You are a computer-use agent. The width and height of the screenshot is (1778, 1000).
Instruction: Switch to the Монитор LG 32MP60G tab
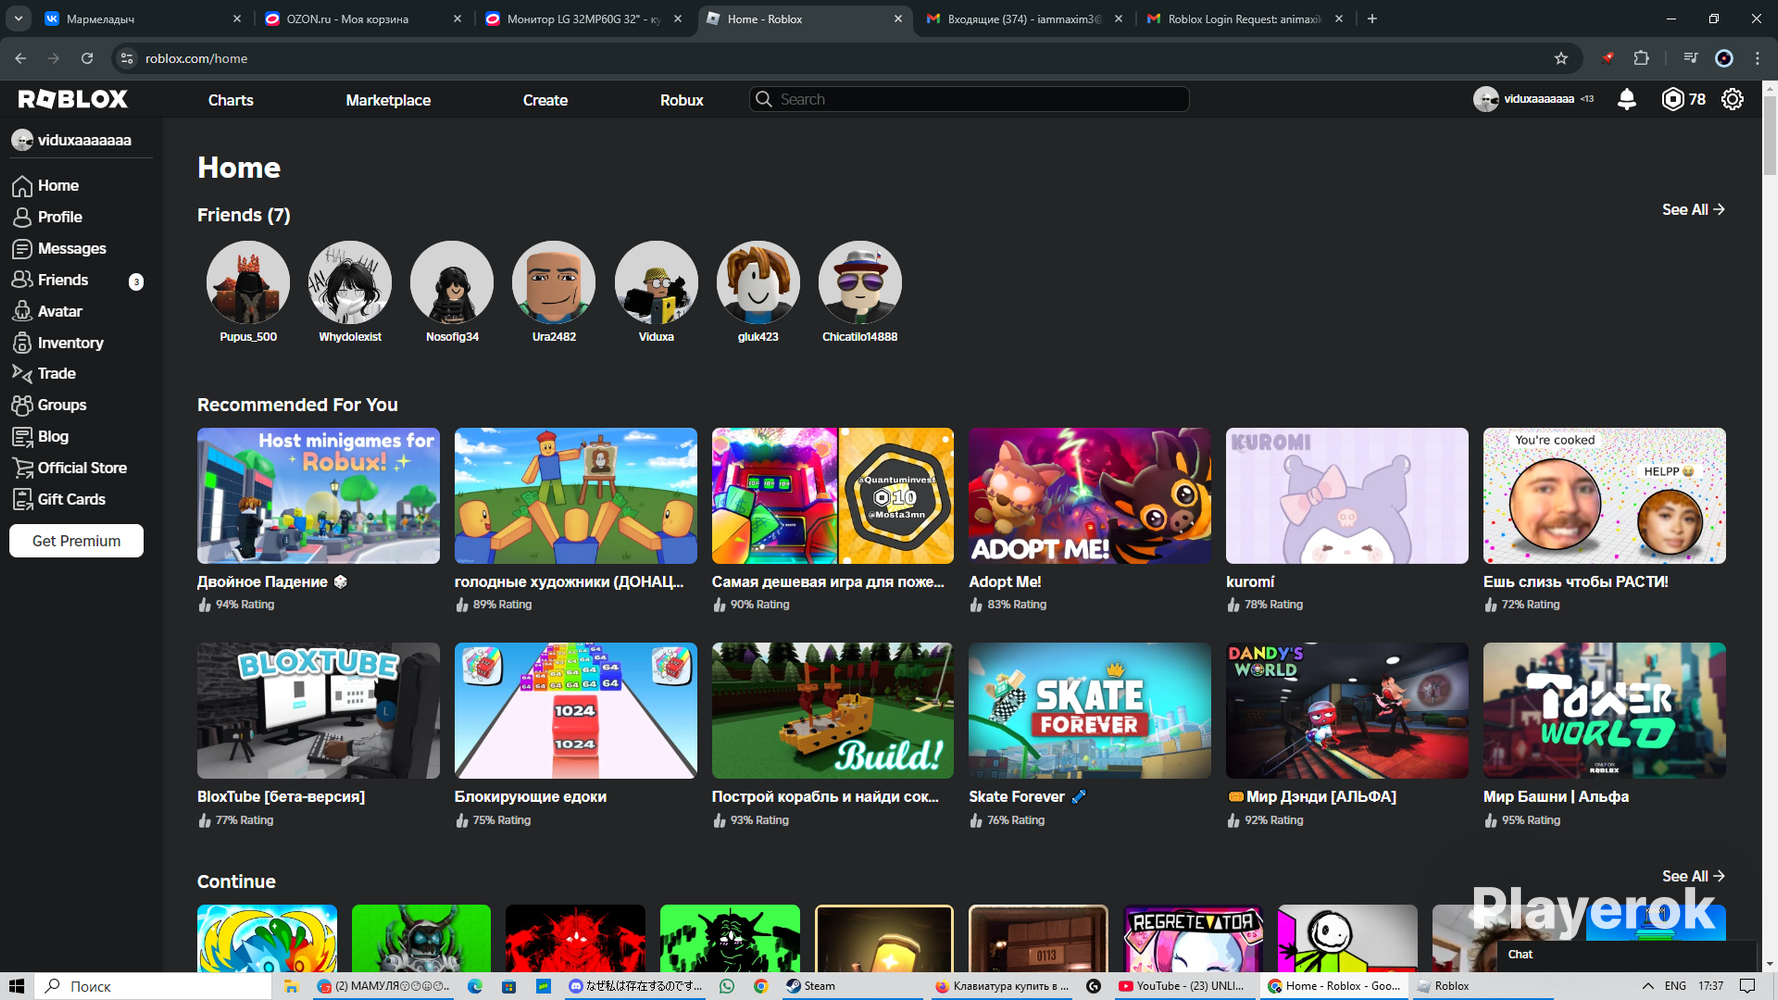583,19
